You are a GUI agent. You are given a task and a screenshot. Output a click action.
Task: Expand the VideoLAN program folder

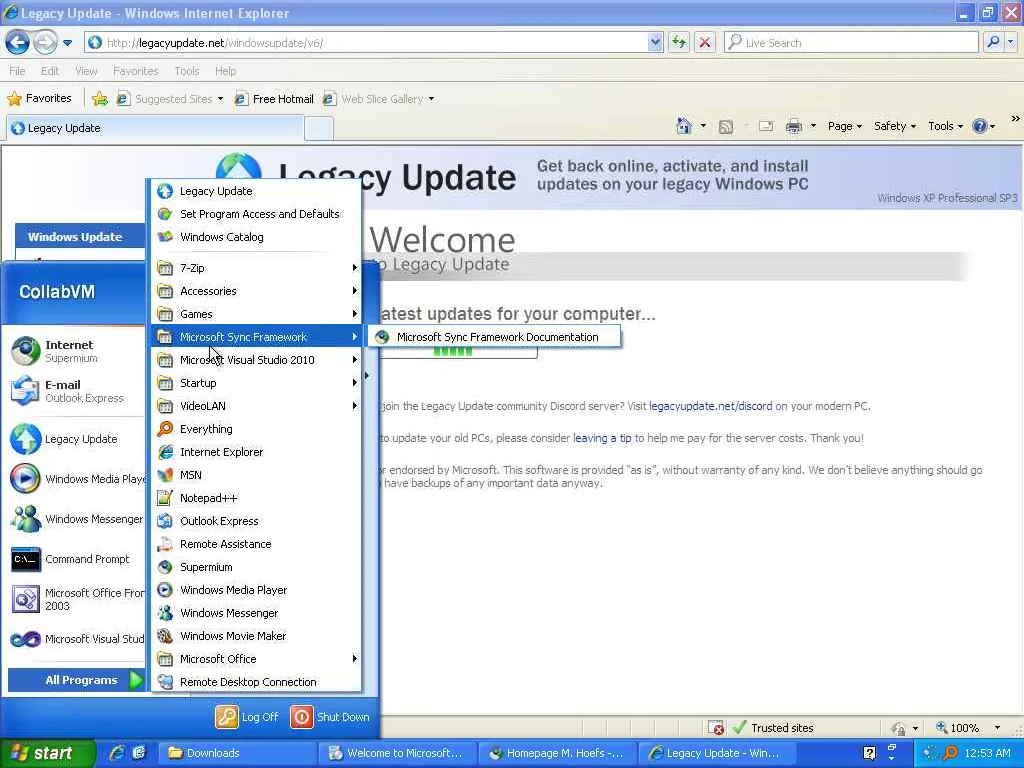[256, 406]
